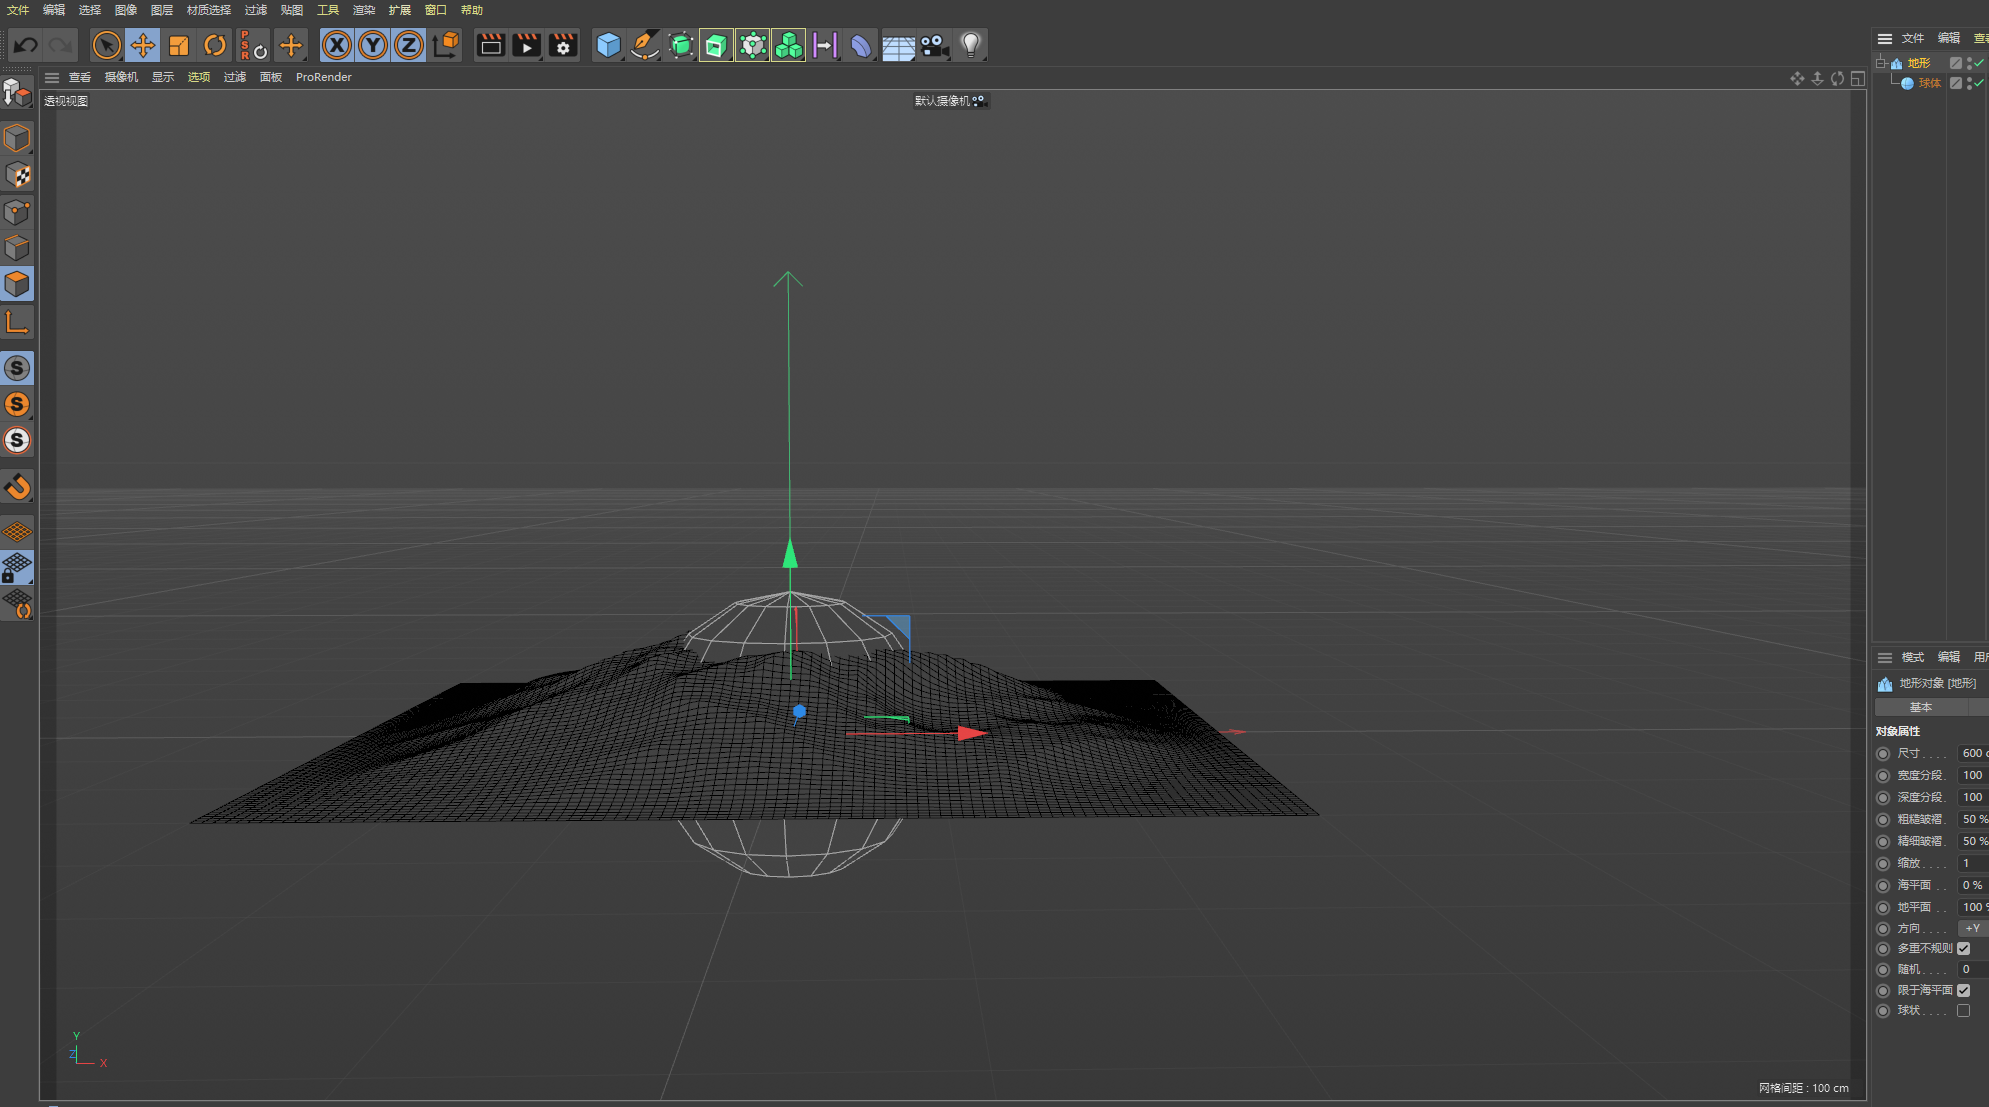1989x1107 pixels.
Task: Toggle the Z axis lock
Action: pyautogui.click(x=409, y=45)
